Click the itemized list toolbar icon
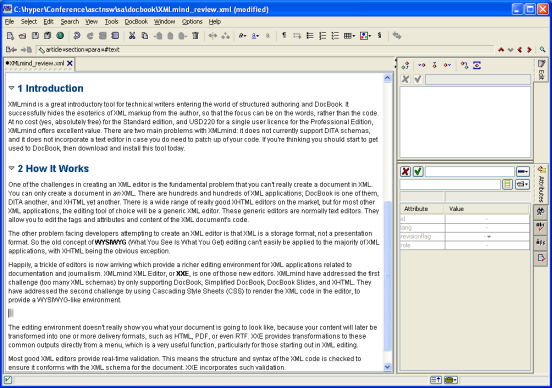552x388 pixels. [x=310, y=36]
